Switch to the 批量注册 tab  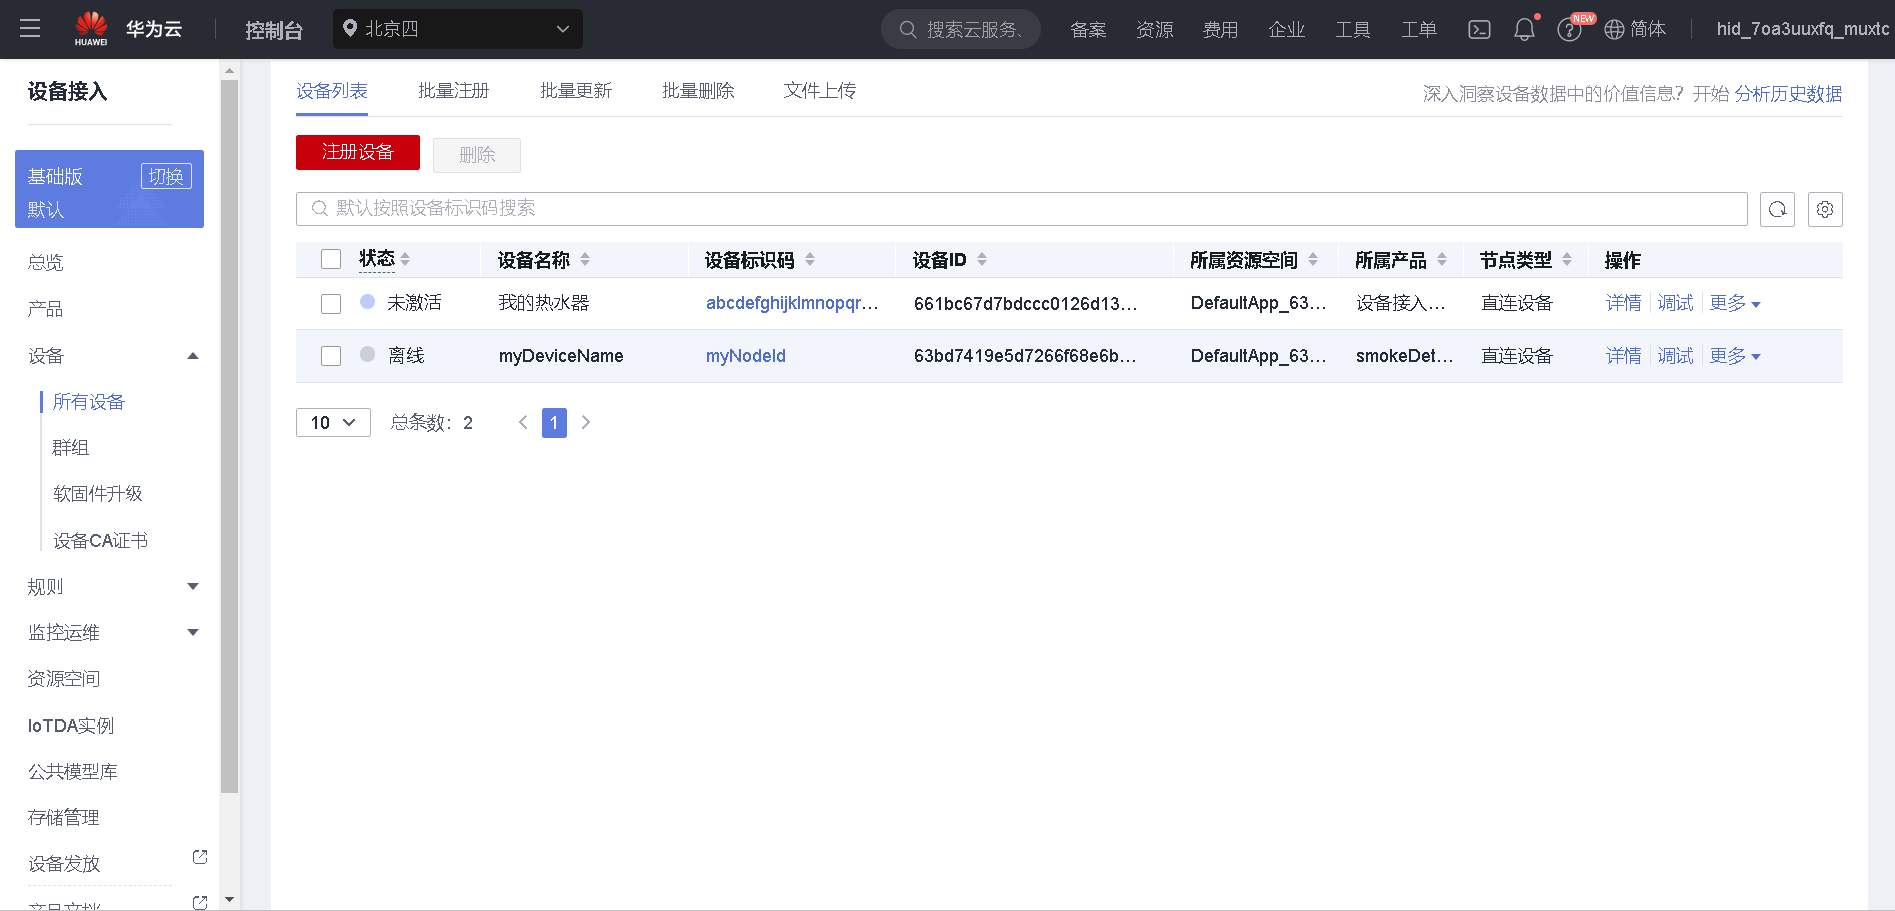coord(454,91)
